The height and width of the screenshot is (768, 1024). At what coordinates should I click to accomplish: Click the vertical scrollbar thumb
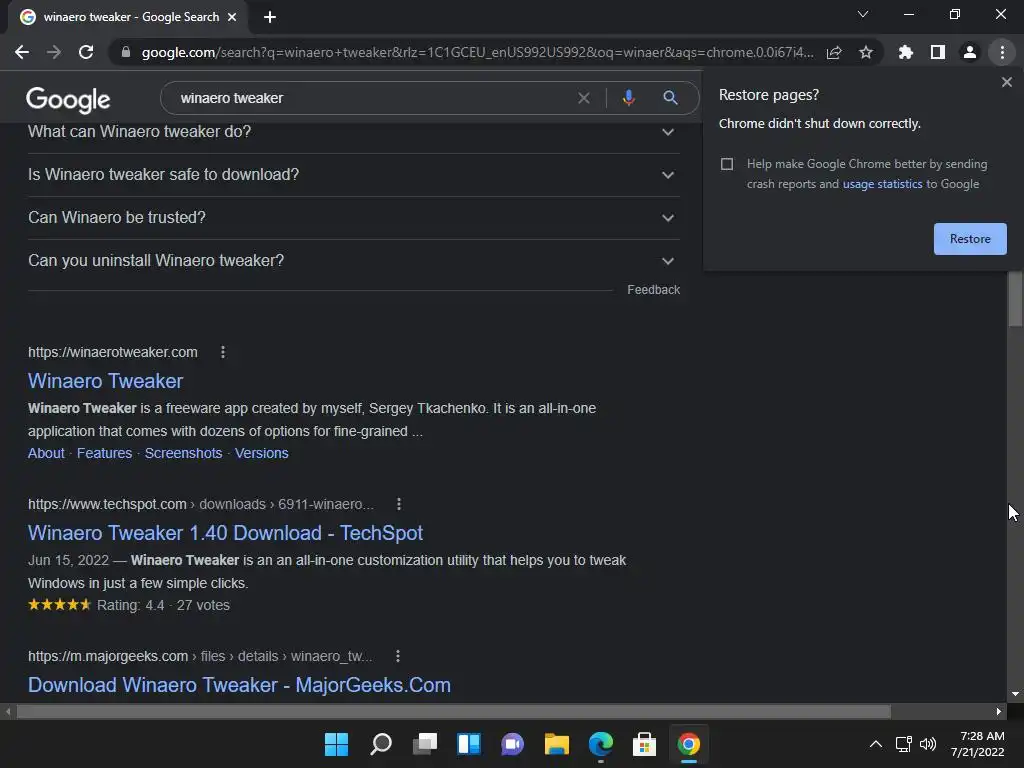click(x=1015, y=298)
